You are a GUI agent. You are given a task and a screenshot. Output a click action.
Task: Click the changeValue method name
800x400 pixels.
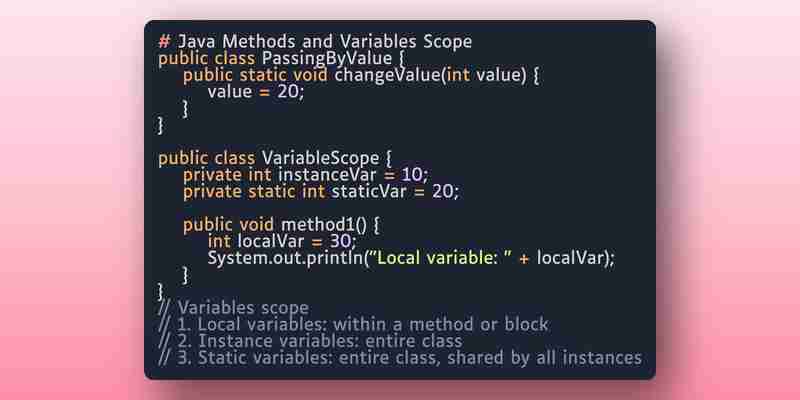[x=387, y=75]
